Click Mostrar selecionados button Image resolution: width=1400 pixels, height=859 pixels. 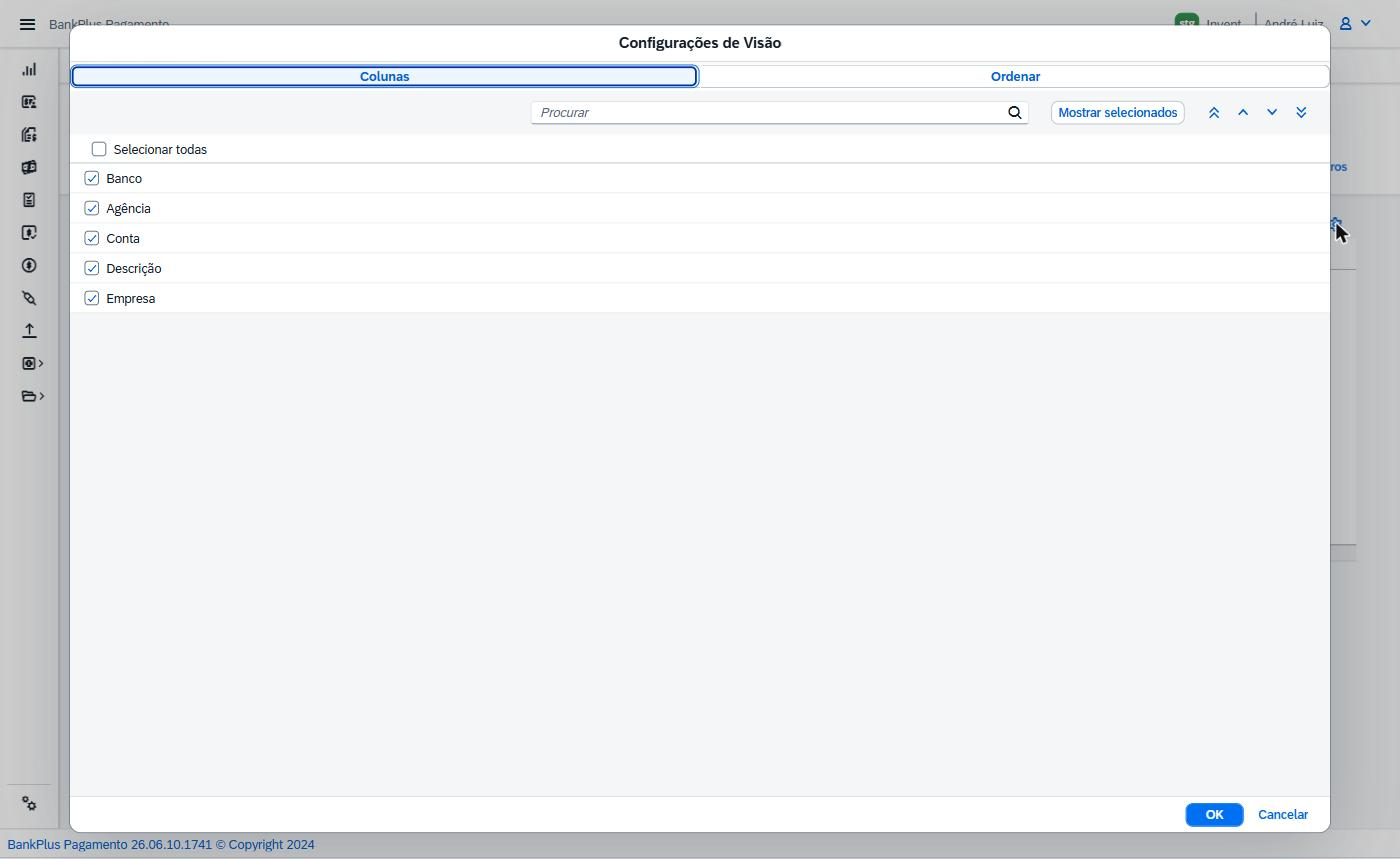(x=1118, y=112)
